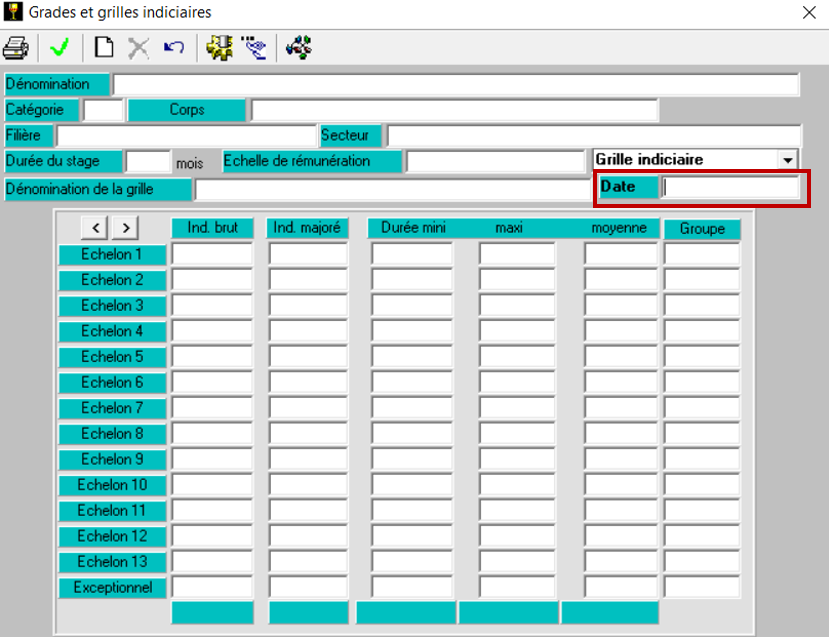Create a new record with the blank page icon
This screenshot has height=637, width=829.
pos(104,47)
